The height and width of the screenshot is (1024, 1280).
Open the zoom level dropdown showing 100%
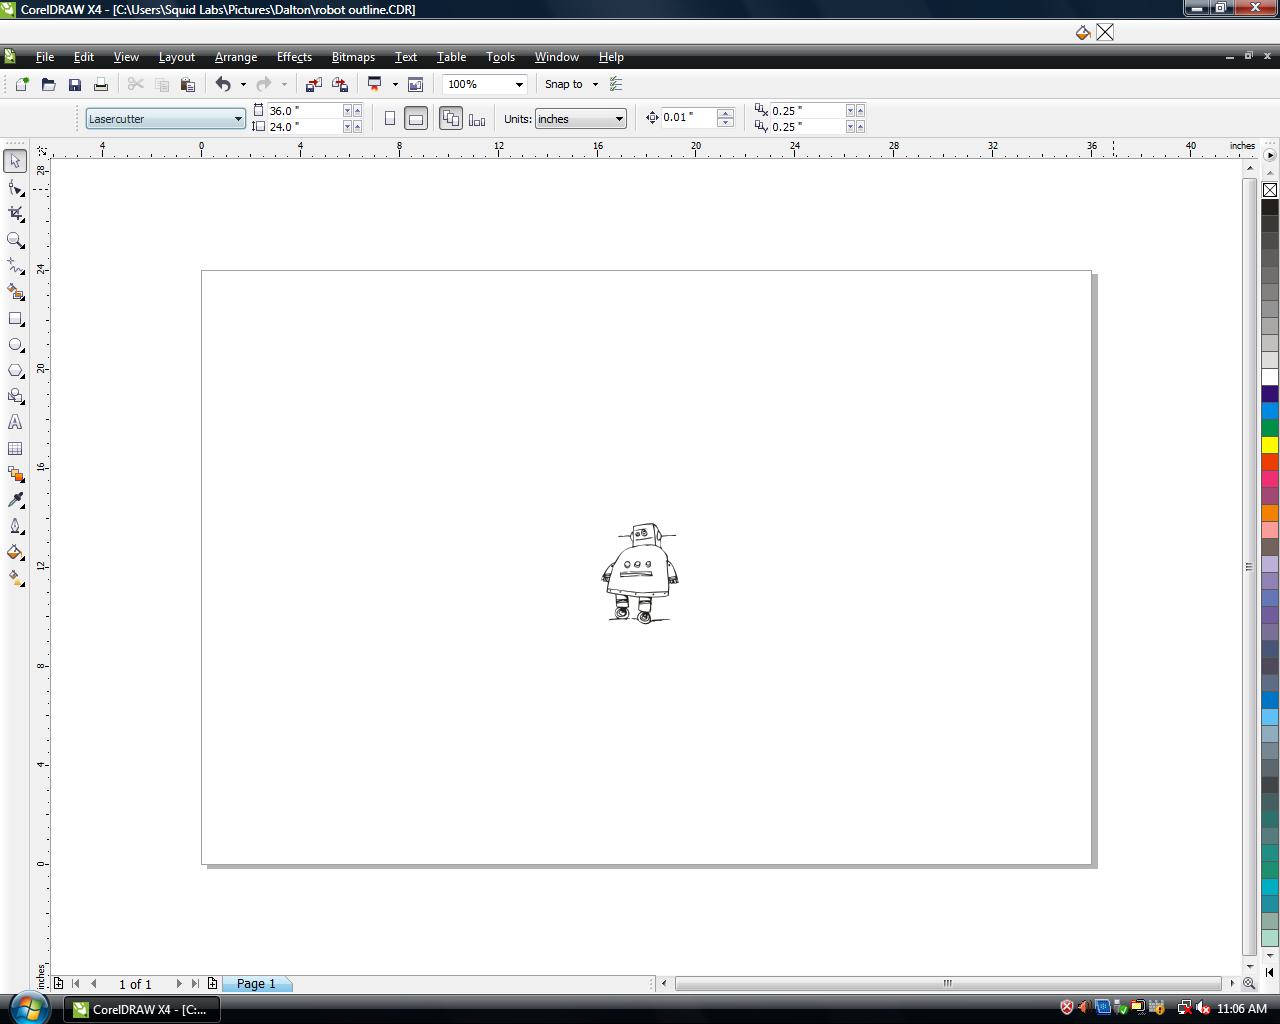[x=519, y=84]
